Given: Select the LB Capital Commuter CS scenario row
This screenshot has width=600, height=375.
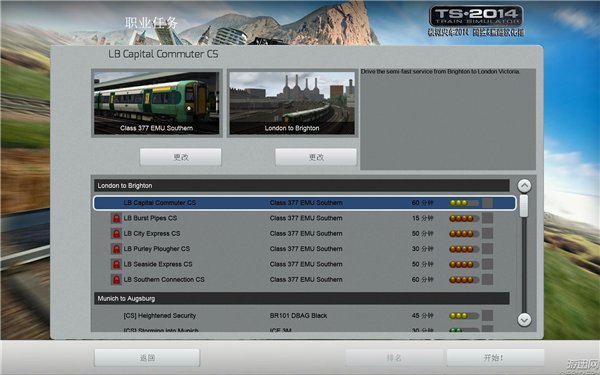Looking at the screenshot, I should [305, 203].
